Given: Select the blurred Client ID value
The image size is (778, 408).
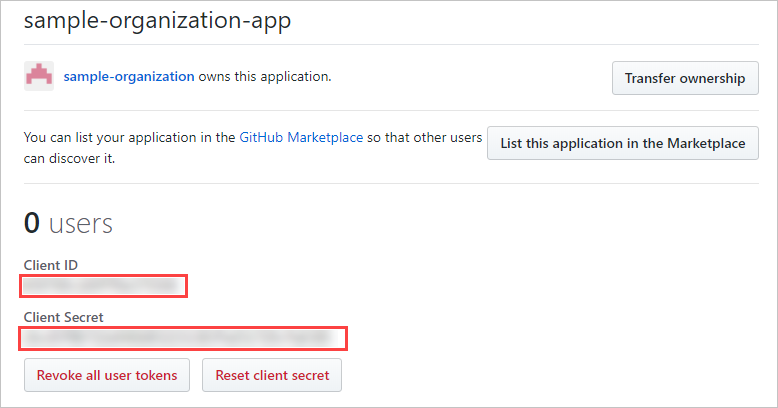Looking at the screenshot, I should [x=104, y=286].
